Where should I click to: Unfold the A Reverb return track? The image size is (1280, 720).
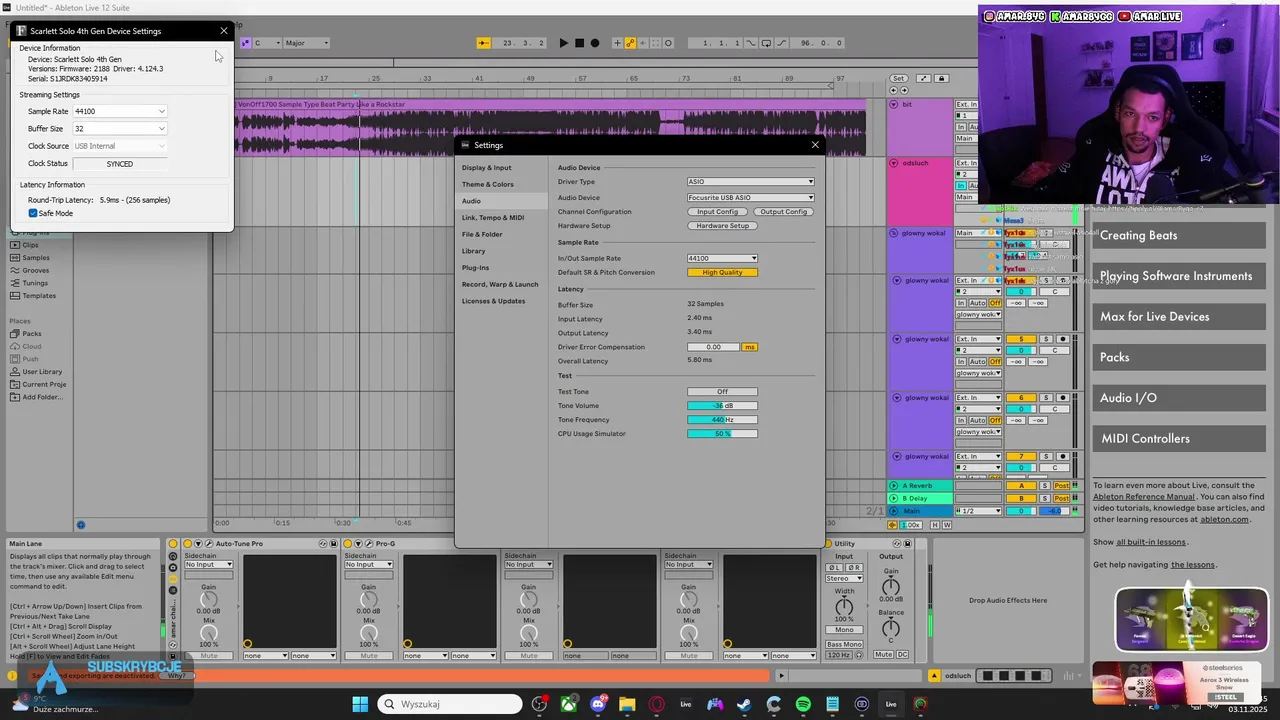[x=894, y=485]
